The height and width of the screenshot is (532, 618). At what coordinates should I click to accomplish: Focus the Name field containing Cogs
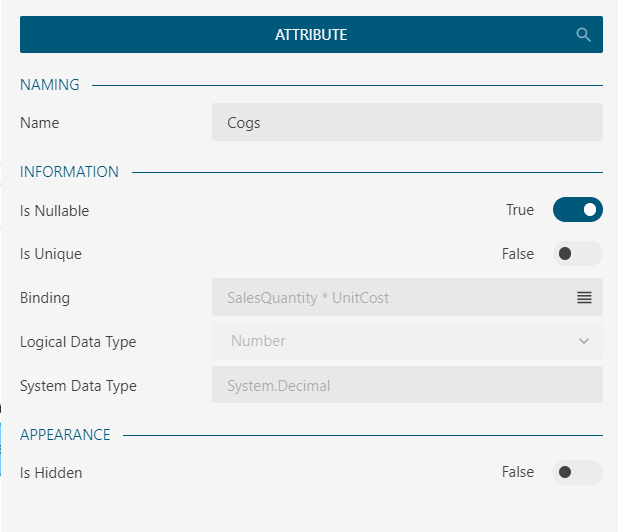tap(407, 123)
